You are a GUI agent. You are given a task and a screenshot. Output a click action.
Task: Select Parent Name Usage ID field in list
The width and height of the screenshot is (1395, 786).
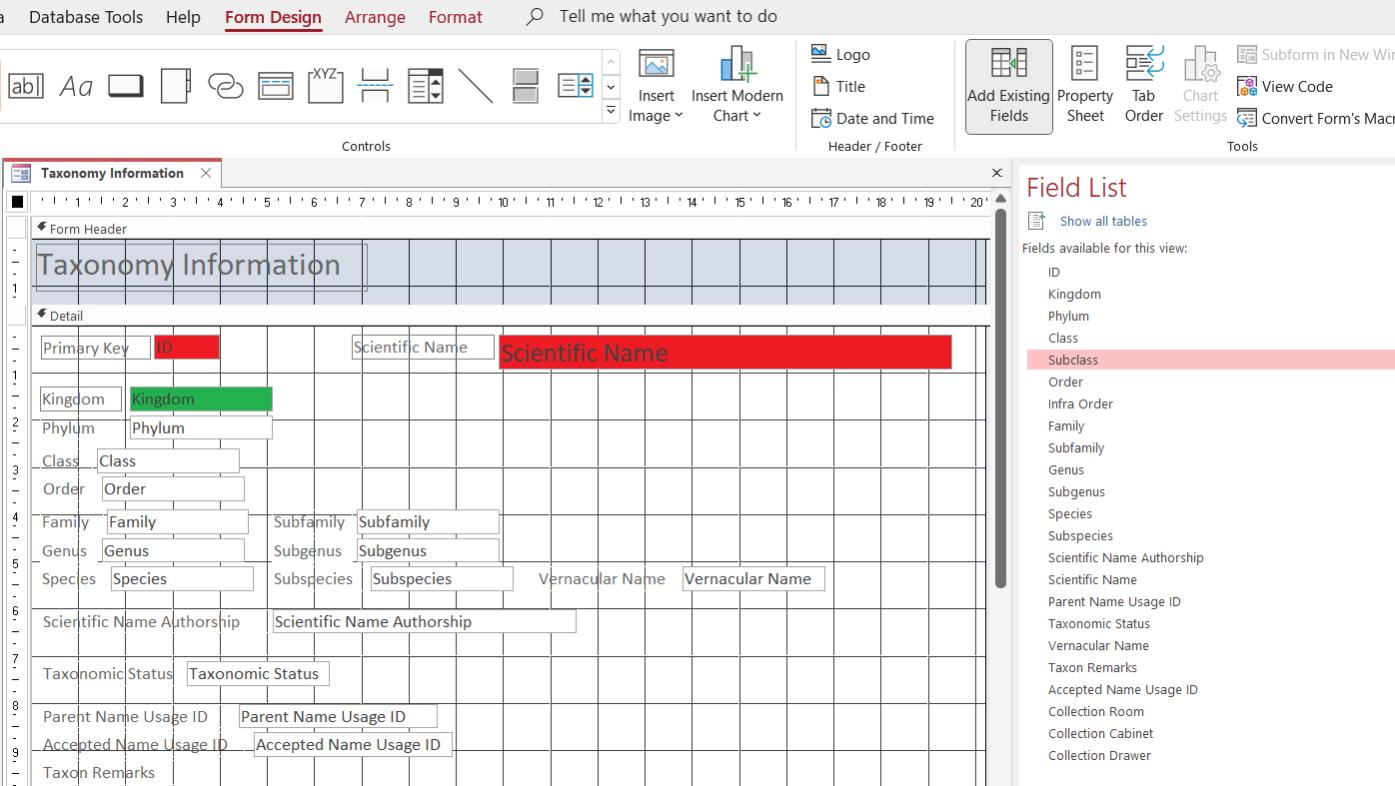(1114, 602)
